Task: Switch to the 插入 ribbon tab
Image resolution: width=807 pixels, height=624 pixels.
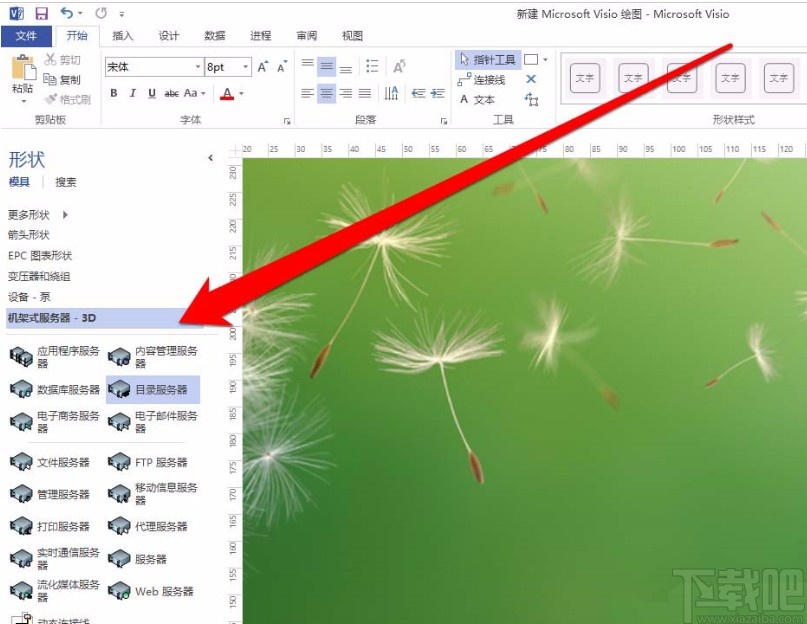Action: [x=122, y=35]
